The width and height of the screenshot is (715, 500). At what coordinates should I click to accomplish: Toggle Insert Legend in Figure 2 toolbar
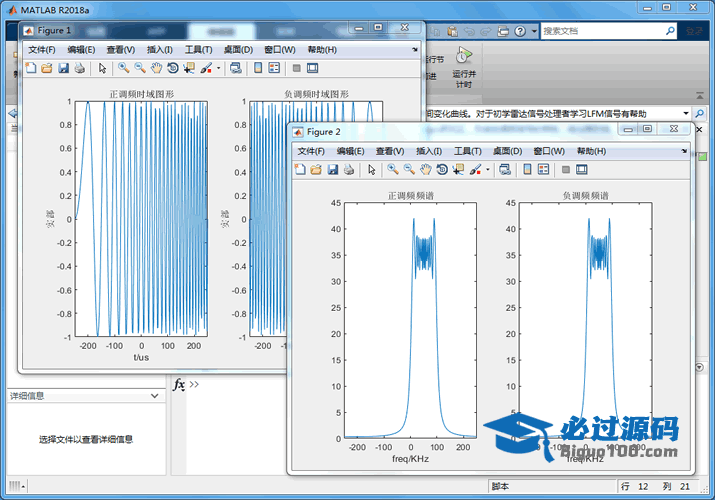click(545, 169)
